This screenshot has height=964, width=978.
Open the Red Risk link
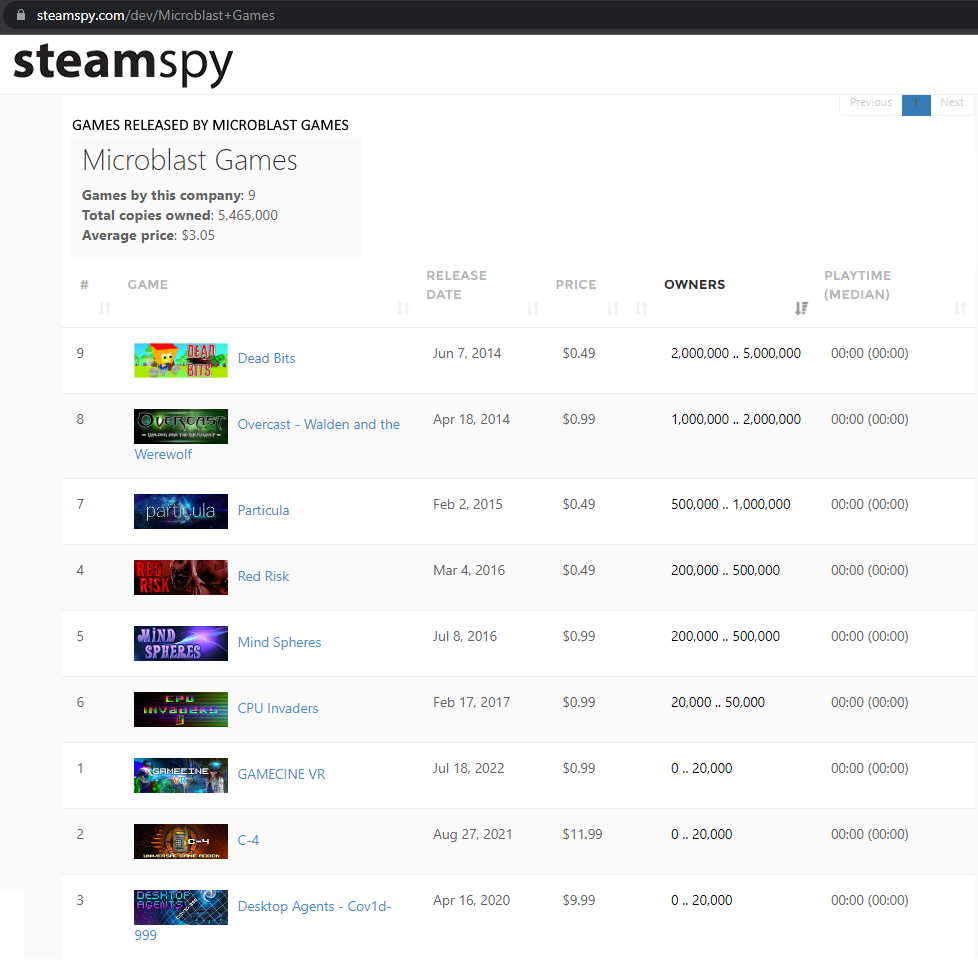[263, 577]
